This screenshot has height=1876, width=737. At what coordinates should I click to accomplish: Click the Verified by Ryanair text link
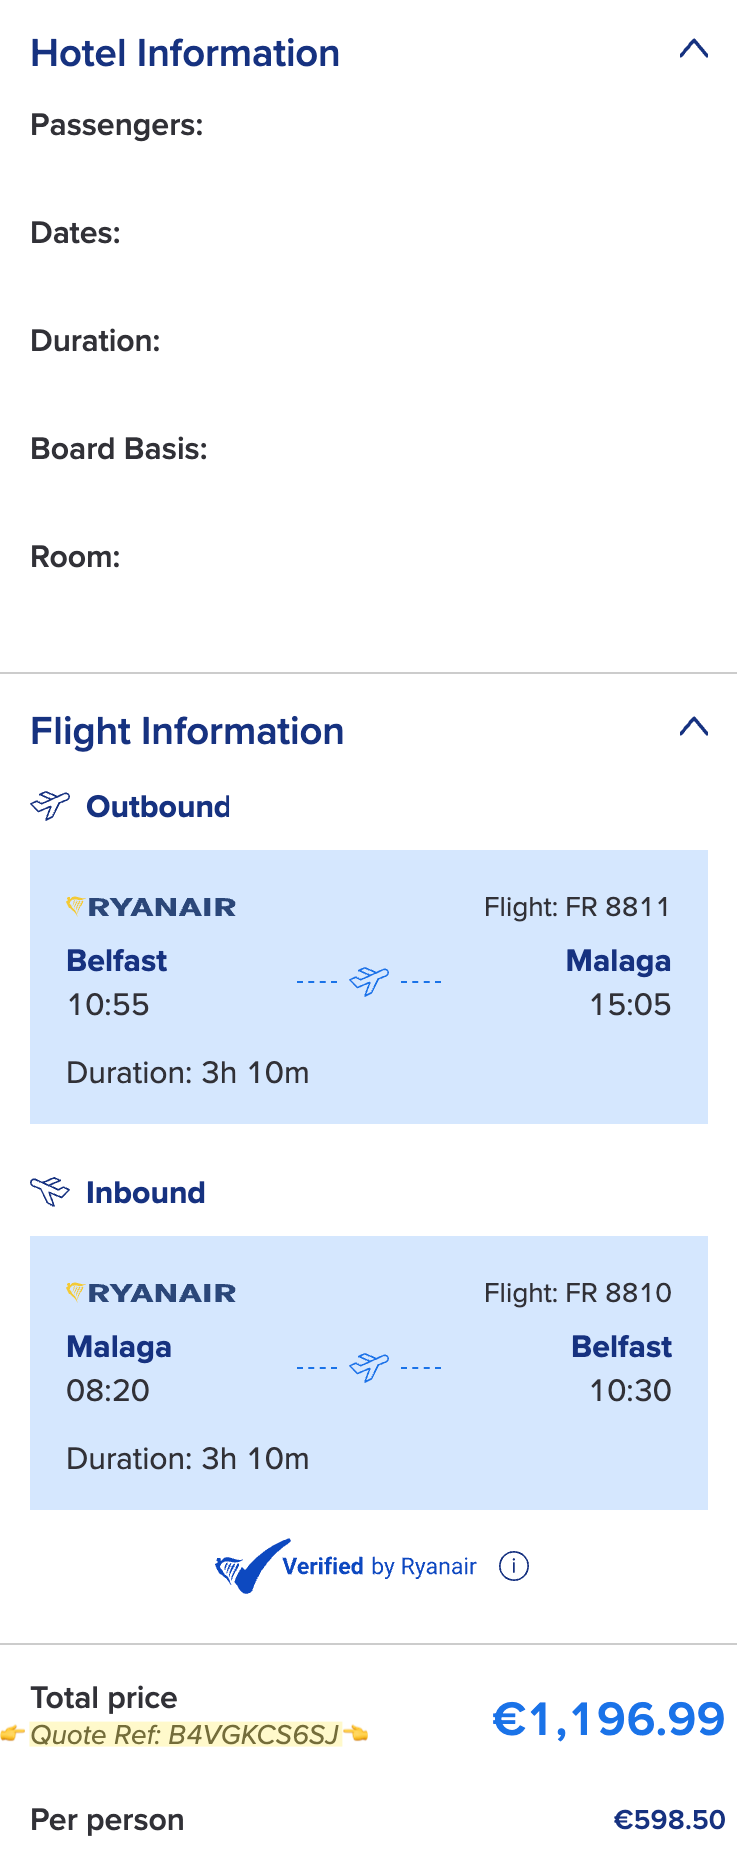pyautogui.click(x=379, y=1566)
